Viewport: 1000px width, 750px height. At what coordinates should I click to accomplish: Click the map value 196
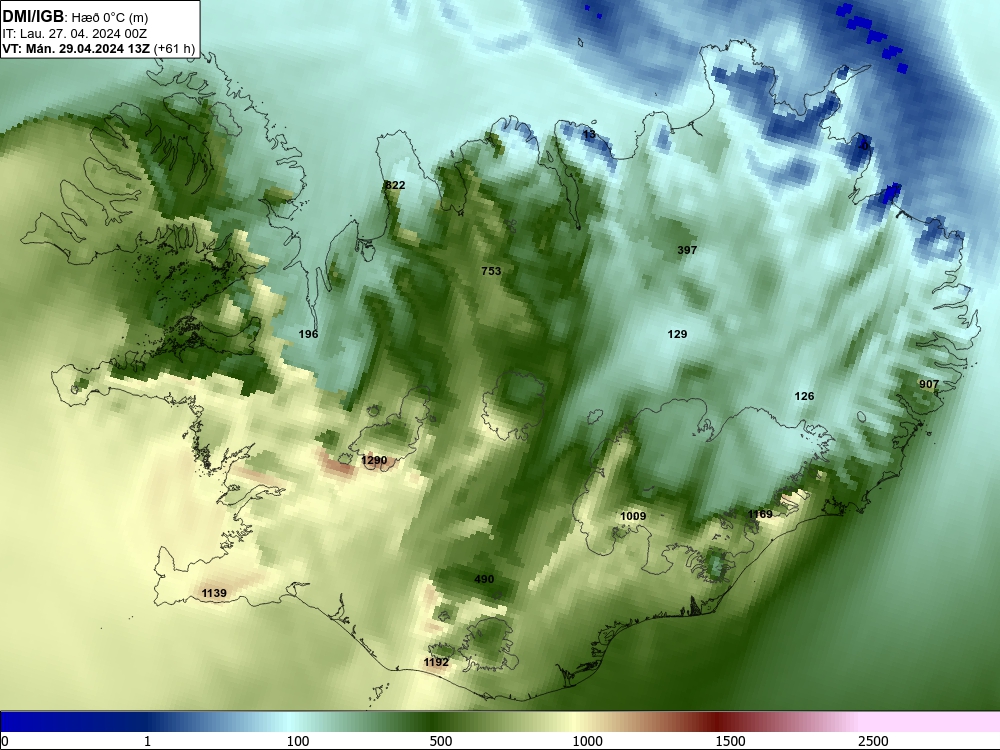click(x=308, y=334)
